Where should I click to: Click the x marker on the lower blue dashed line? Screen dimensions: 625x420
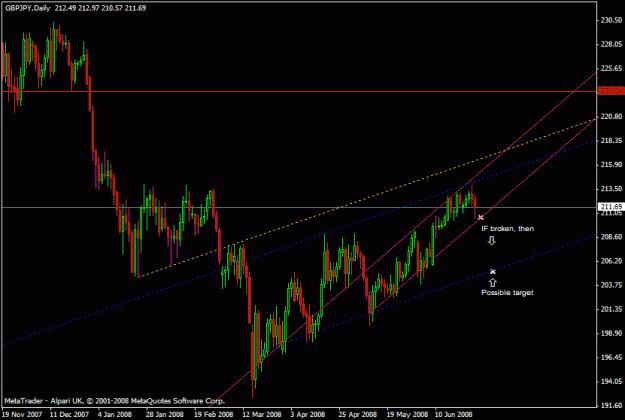click(x=493, y=272)
